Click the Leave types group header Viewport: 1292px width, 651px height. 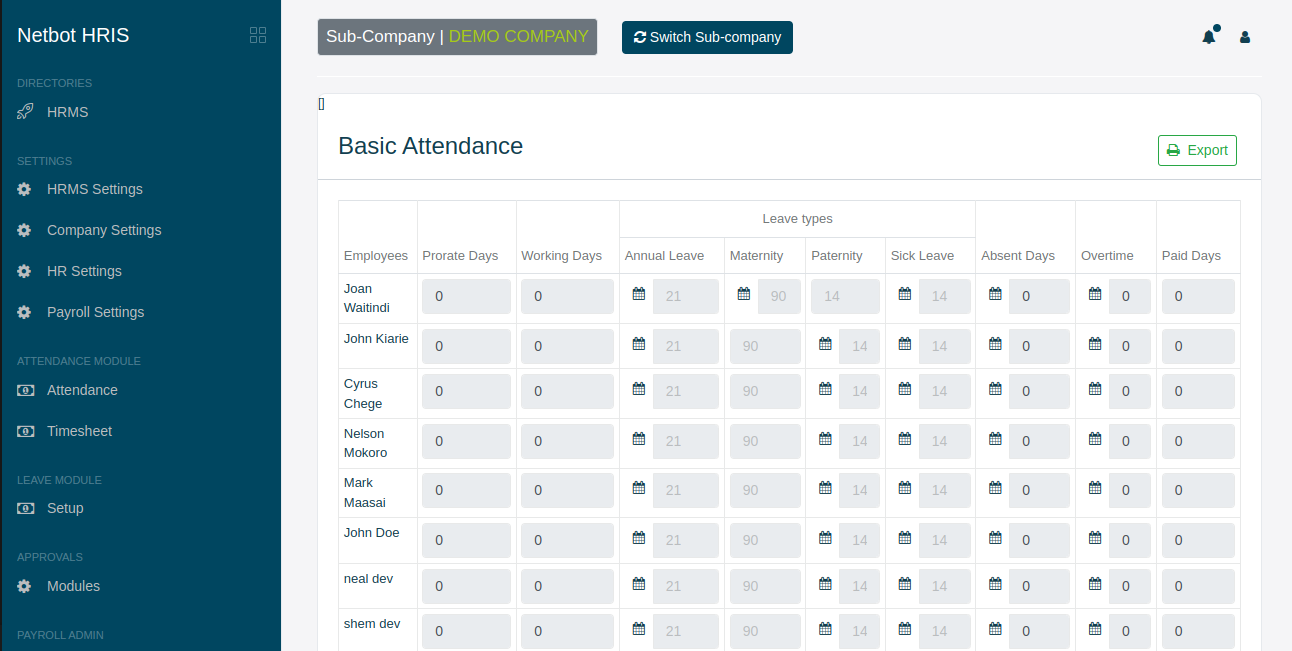[797, 219]
